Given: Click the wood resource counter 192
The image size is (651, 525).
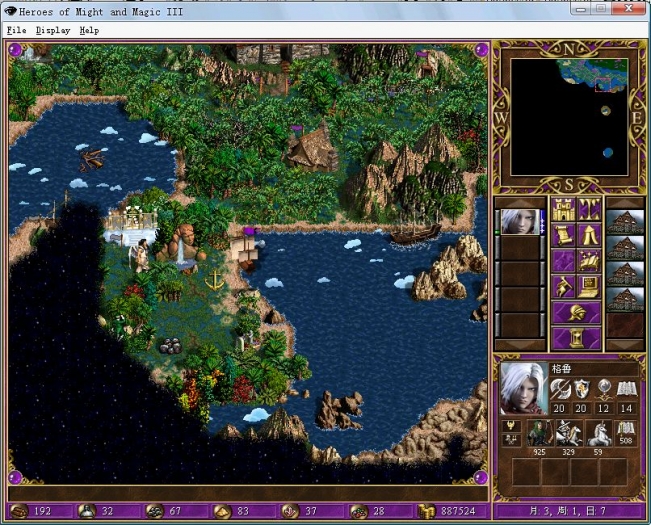Looking at the screenshot, I should 40,511.
